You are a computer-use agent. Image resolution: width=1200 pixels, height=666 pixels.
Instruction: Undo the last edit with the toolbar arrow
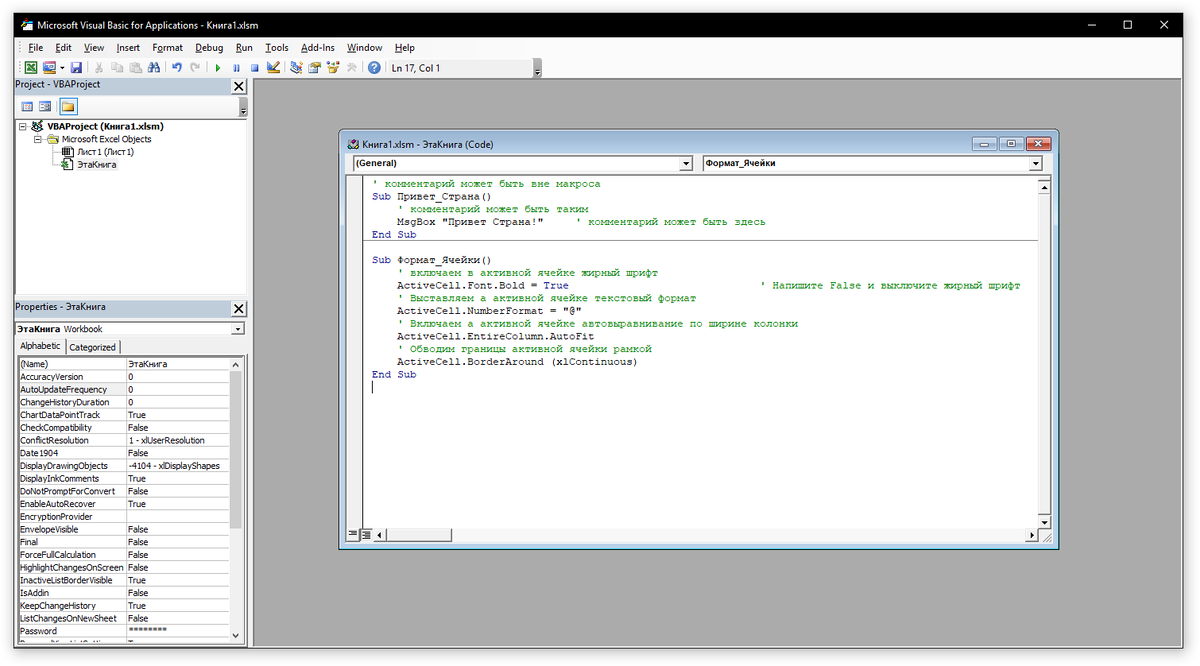tap(177, 68)
